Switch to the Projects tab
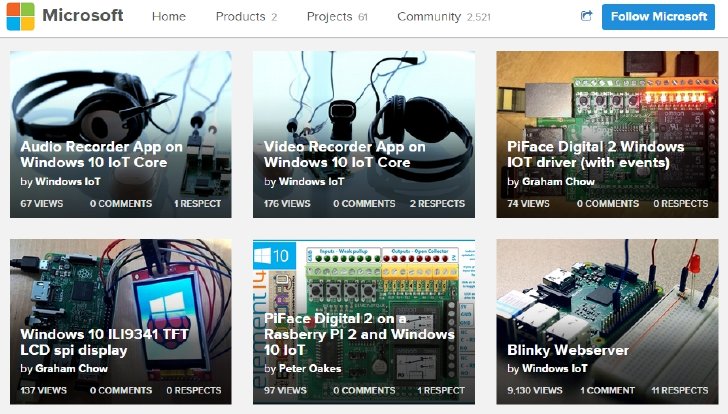 337,17
